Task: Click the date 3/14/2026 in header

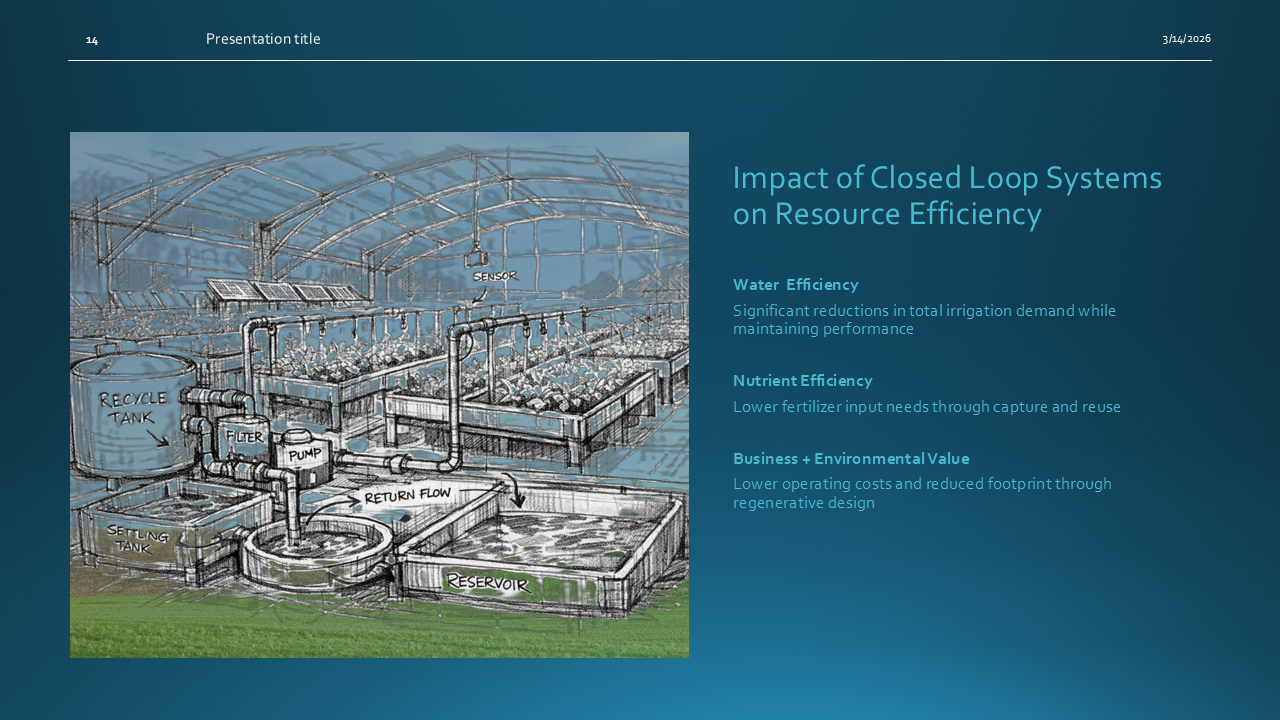Action: click(1186, 39)
